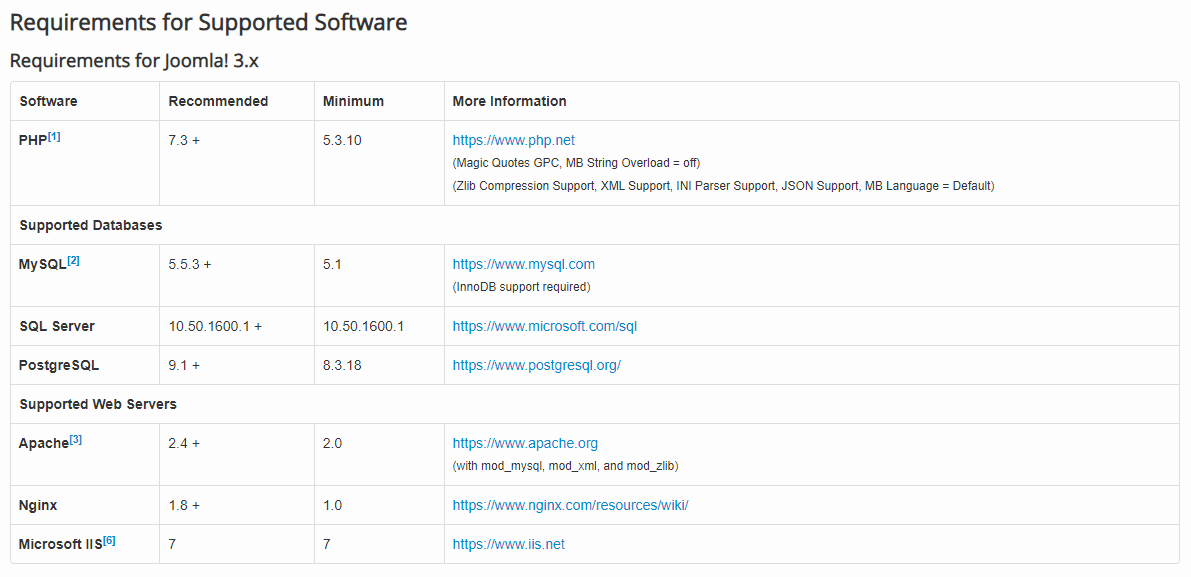This screenshot has width=1191, height=577.
Task: Click the "Requirements for Supported Software" heading
Action: (x=208, y=22)
